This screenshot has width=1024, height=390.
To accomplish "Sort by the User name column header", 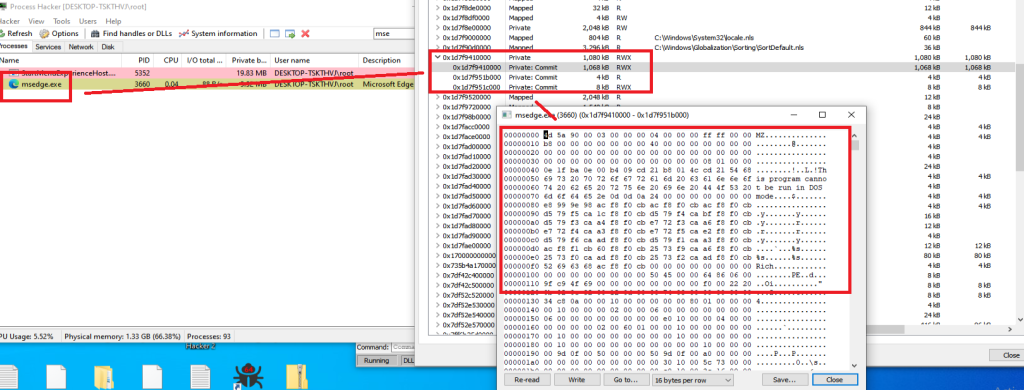I will 315,60.
